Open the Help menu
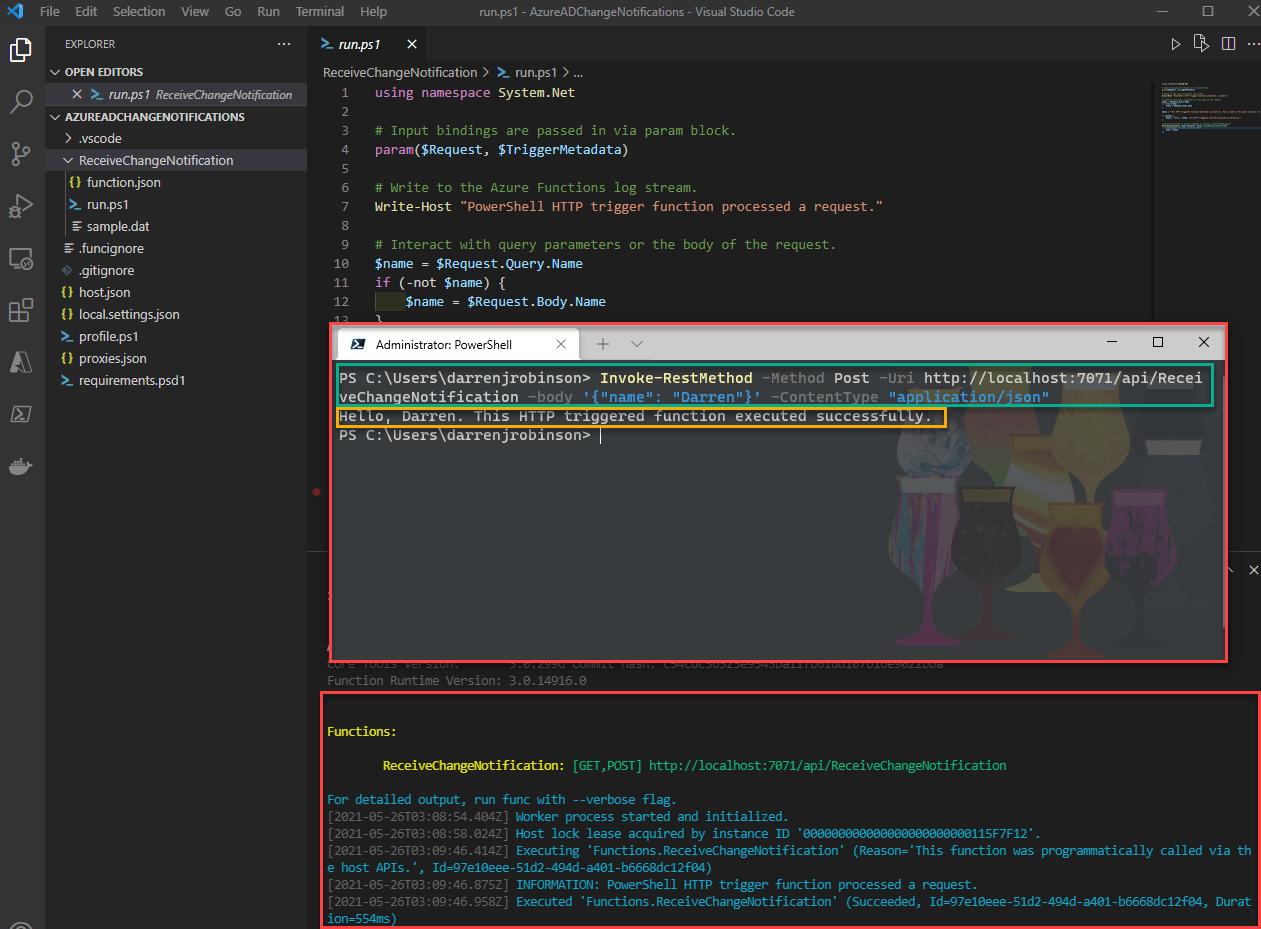This screenshot has height=929, width=1261. tap(373, 11)
